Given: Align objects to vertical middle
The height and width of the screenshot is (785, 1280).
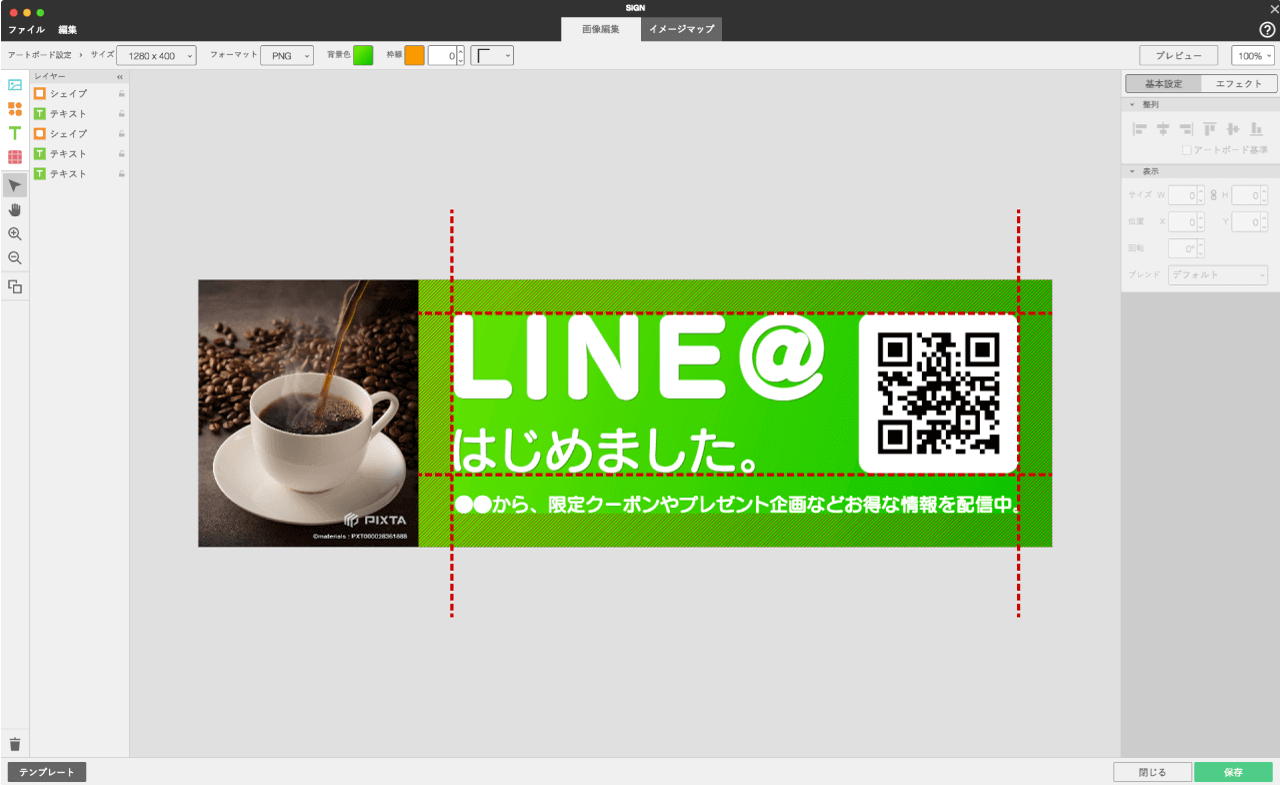Looking at the screenshot, I should coord(1233,129).
